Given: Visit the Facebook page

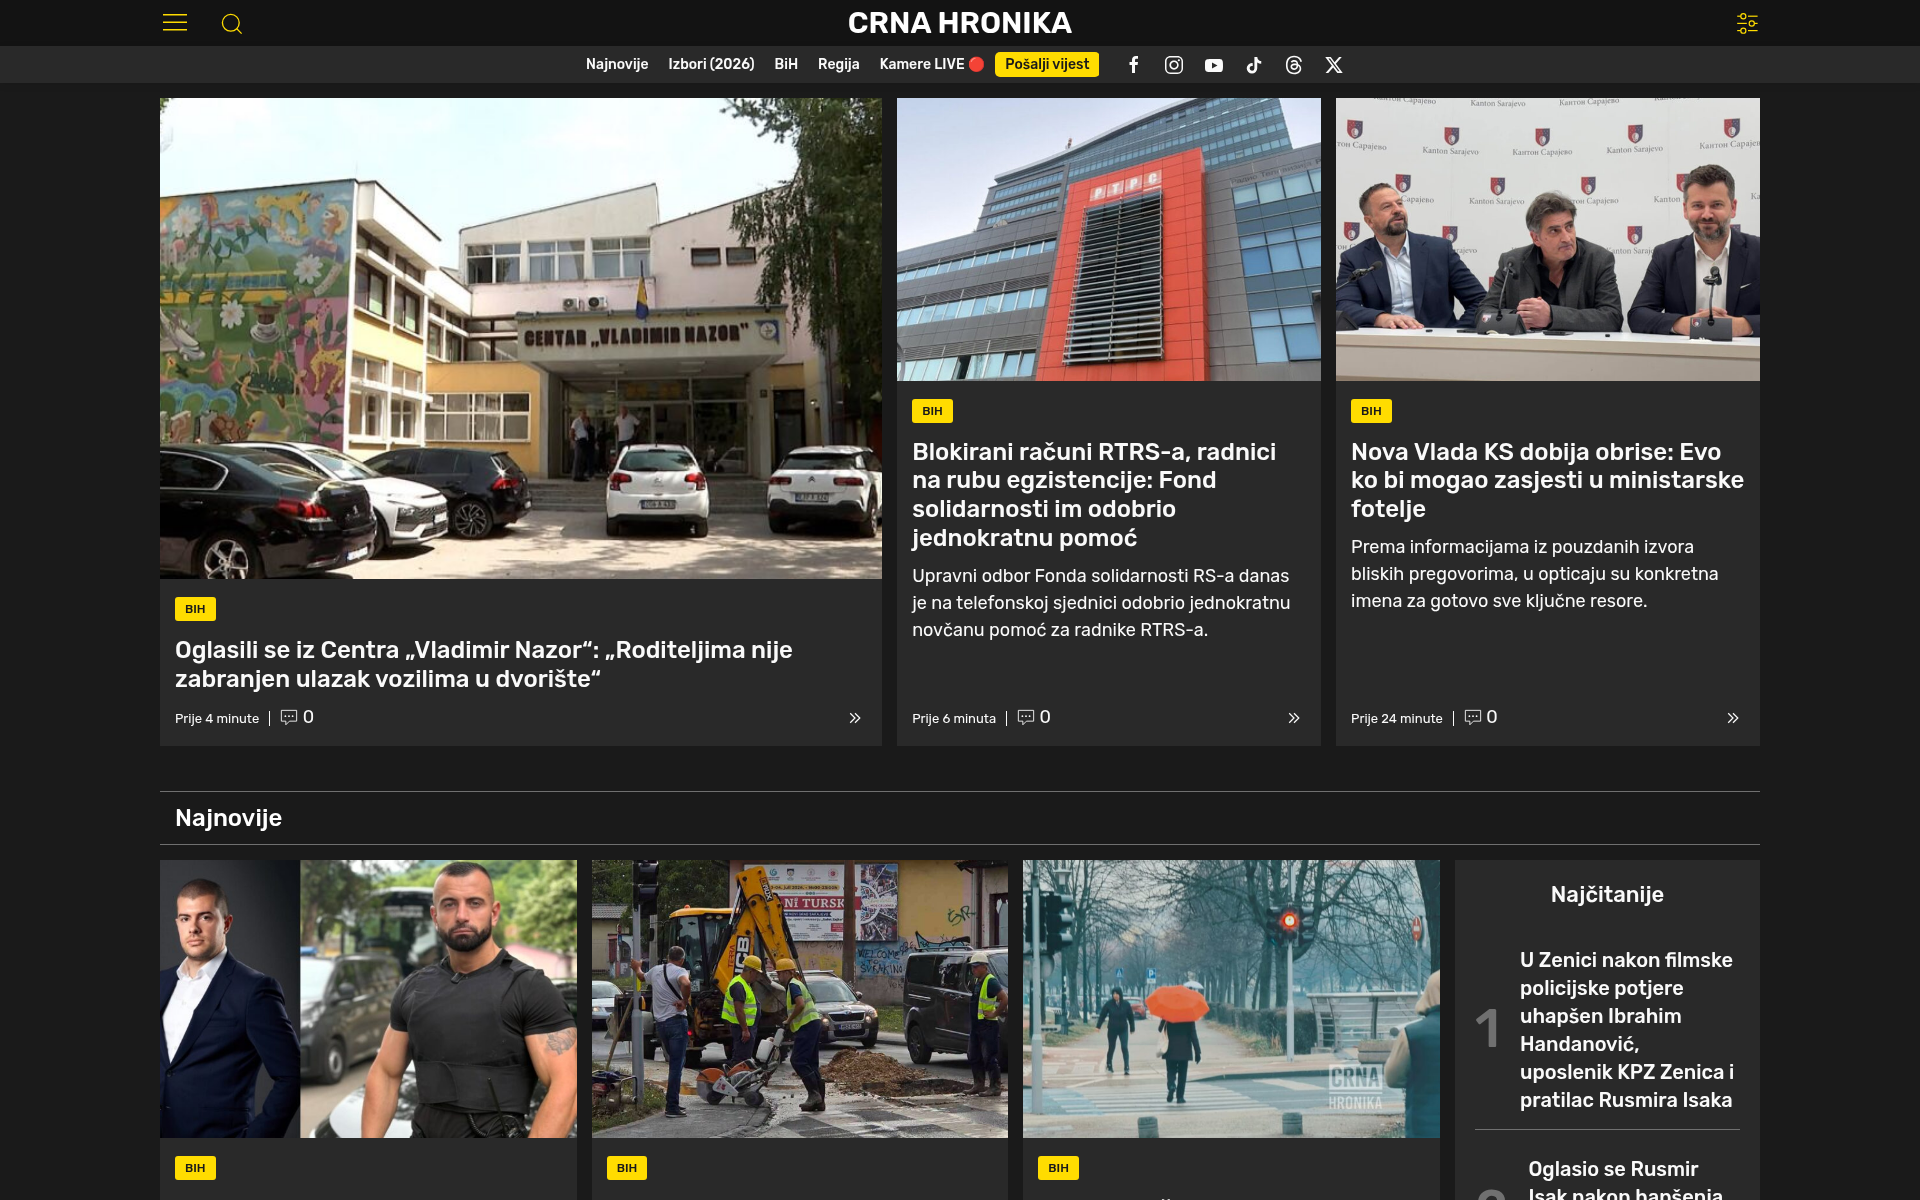Looking at the screenshot, I should tap(1133, 65).
